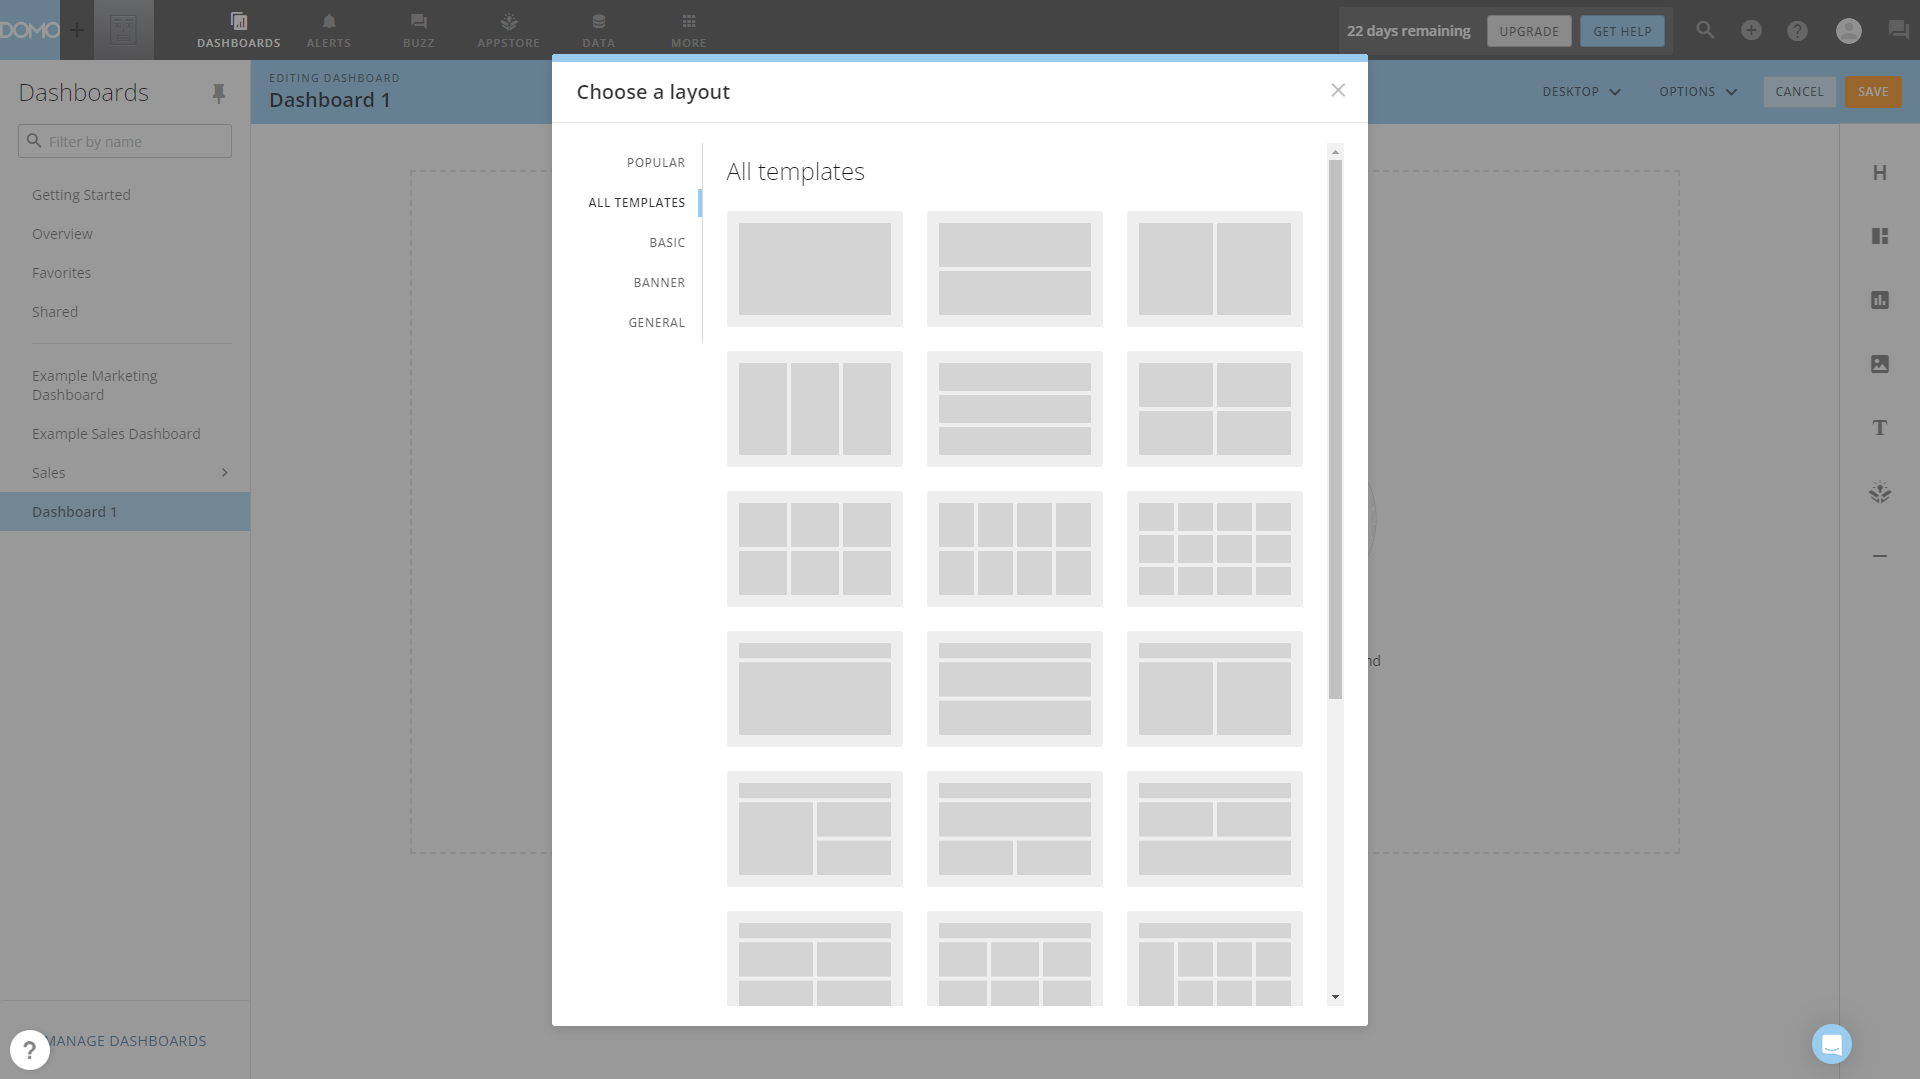Open the Dashboards navigation item
1920x1079 pixels.
pos(238,30)
